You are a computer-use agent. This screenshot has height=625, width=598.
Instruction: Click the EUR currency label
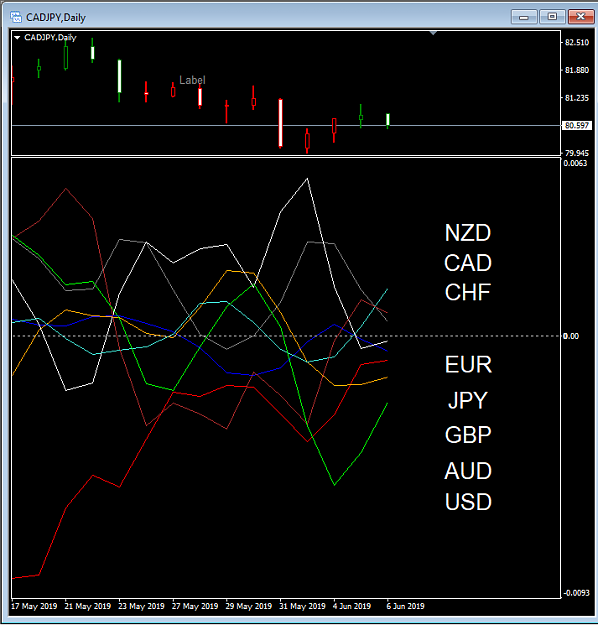[468, 364]
